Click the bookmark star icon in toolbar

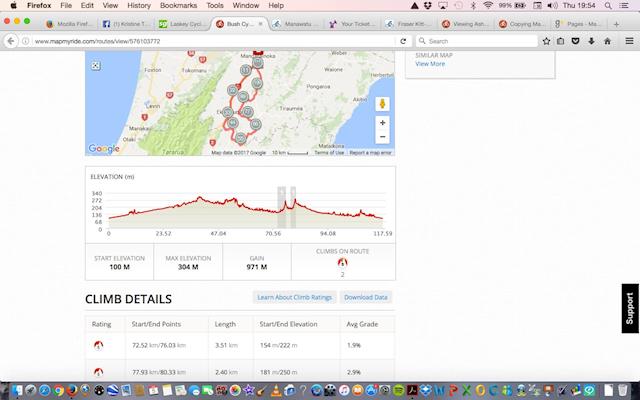(x=543, y=41)
